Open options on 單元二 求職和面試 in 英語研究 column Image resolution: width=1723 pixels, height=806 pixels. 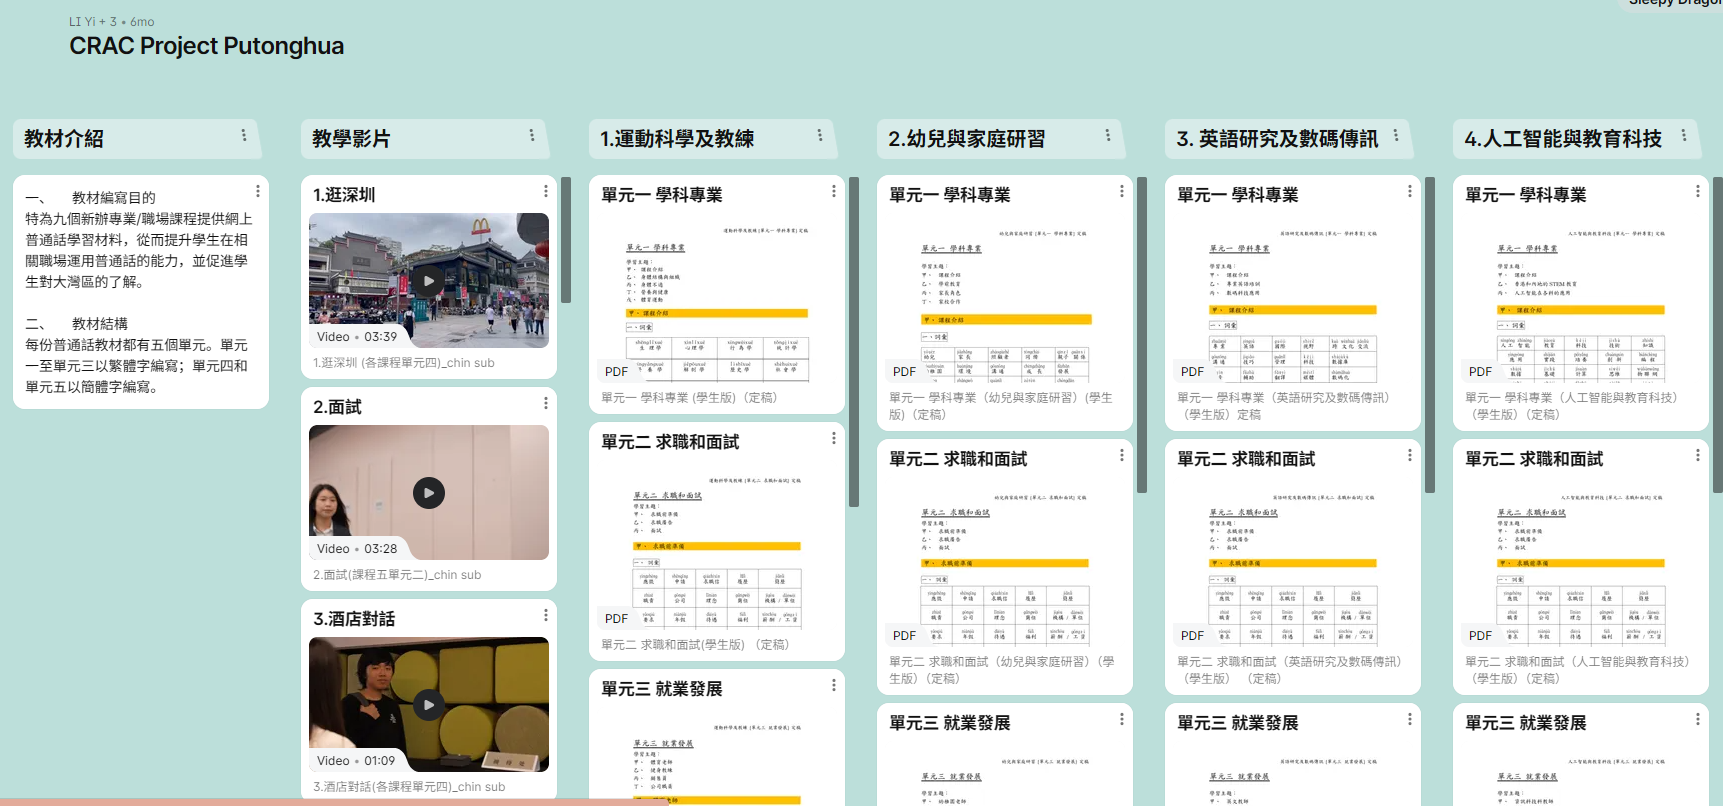pyautogui.click(x=1410, y=455)
